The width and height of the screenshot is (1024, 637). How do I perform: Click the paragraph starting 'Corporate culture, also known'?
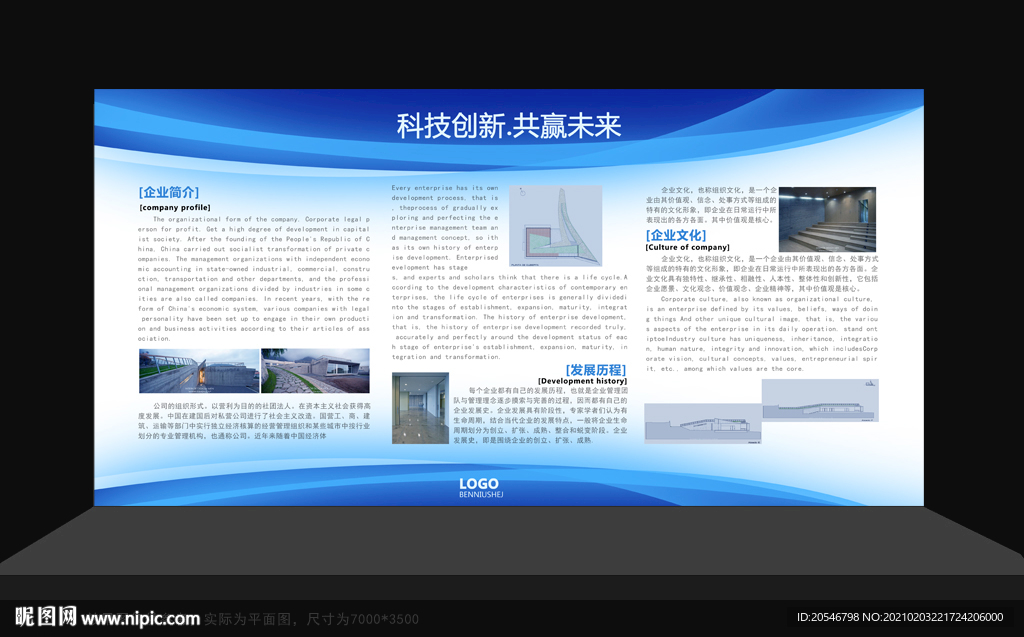tap(762, 334)
